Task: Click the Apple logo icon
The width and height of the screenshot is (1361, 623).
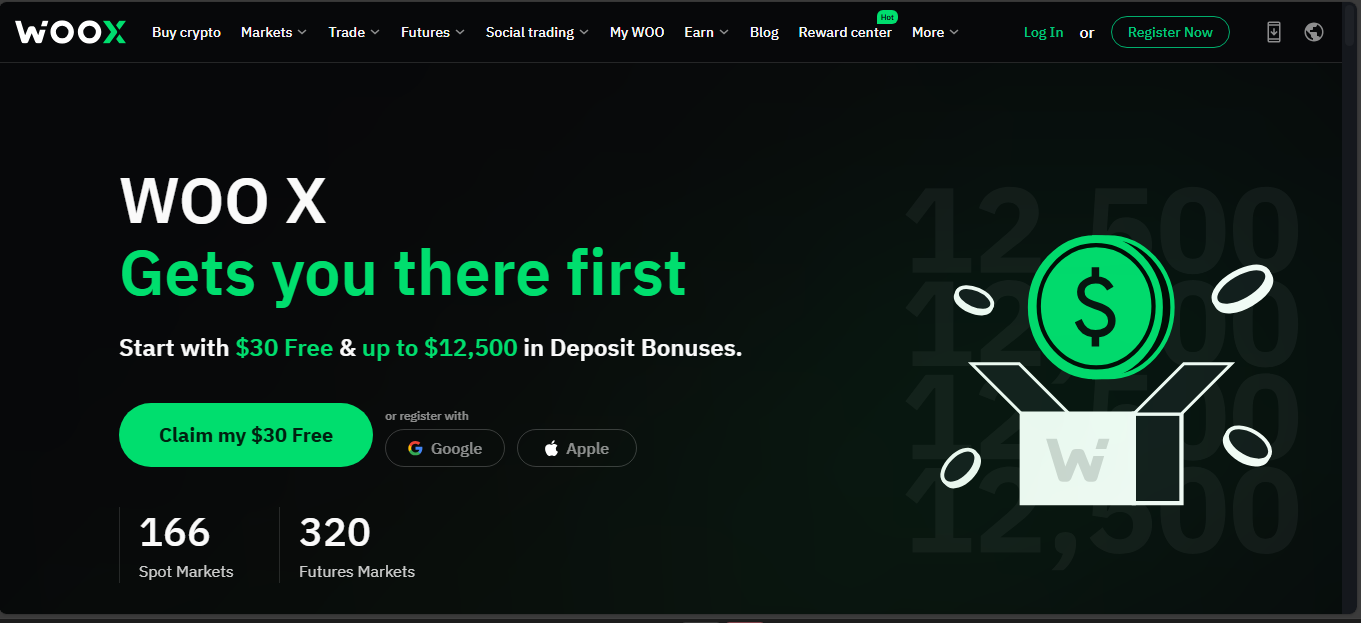Action: point(551,448)
